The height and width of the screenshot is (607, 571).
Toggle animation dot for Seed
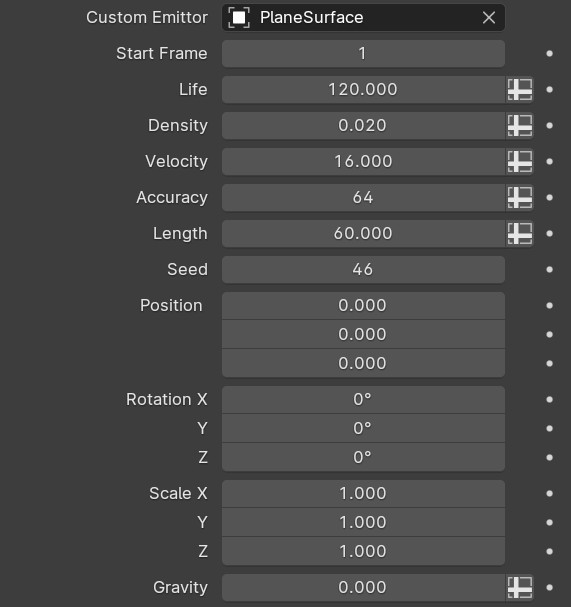(549, 269)
